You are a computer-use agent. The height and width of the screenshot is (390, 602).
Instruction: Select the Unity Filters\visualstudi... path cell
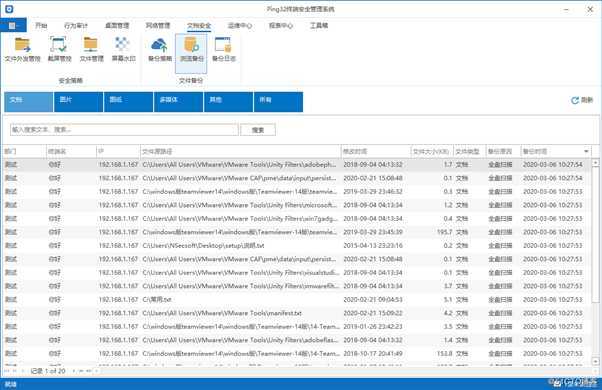tap(241, 273)
